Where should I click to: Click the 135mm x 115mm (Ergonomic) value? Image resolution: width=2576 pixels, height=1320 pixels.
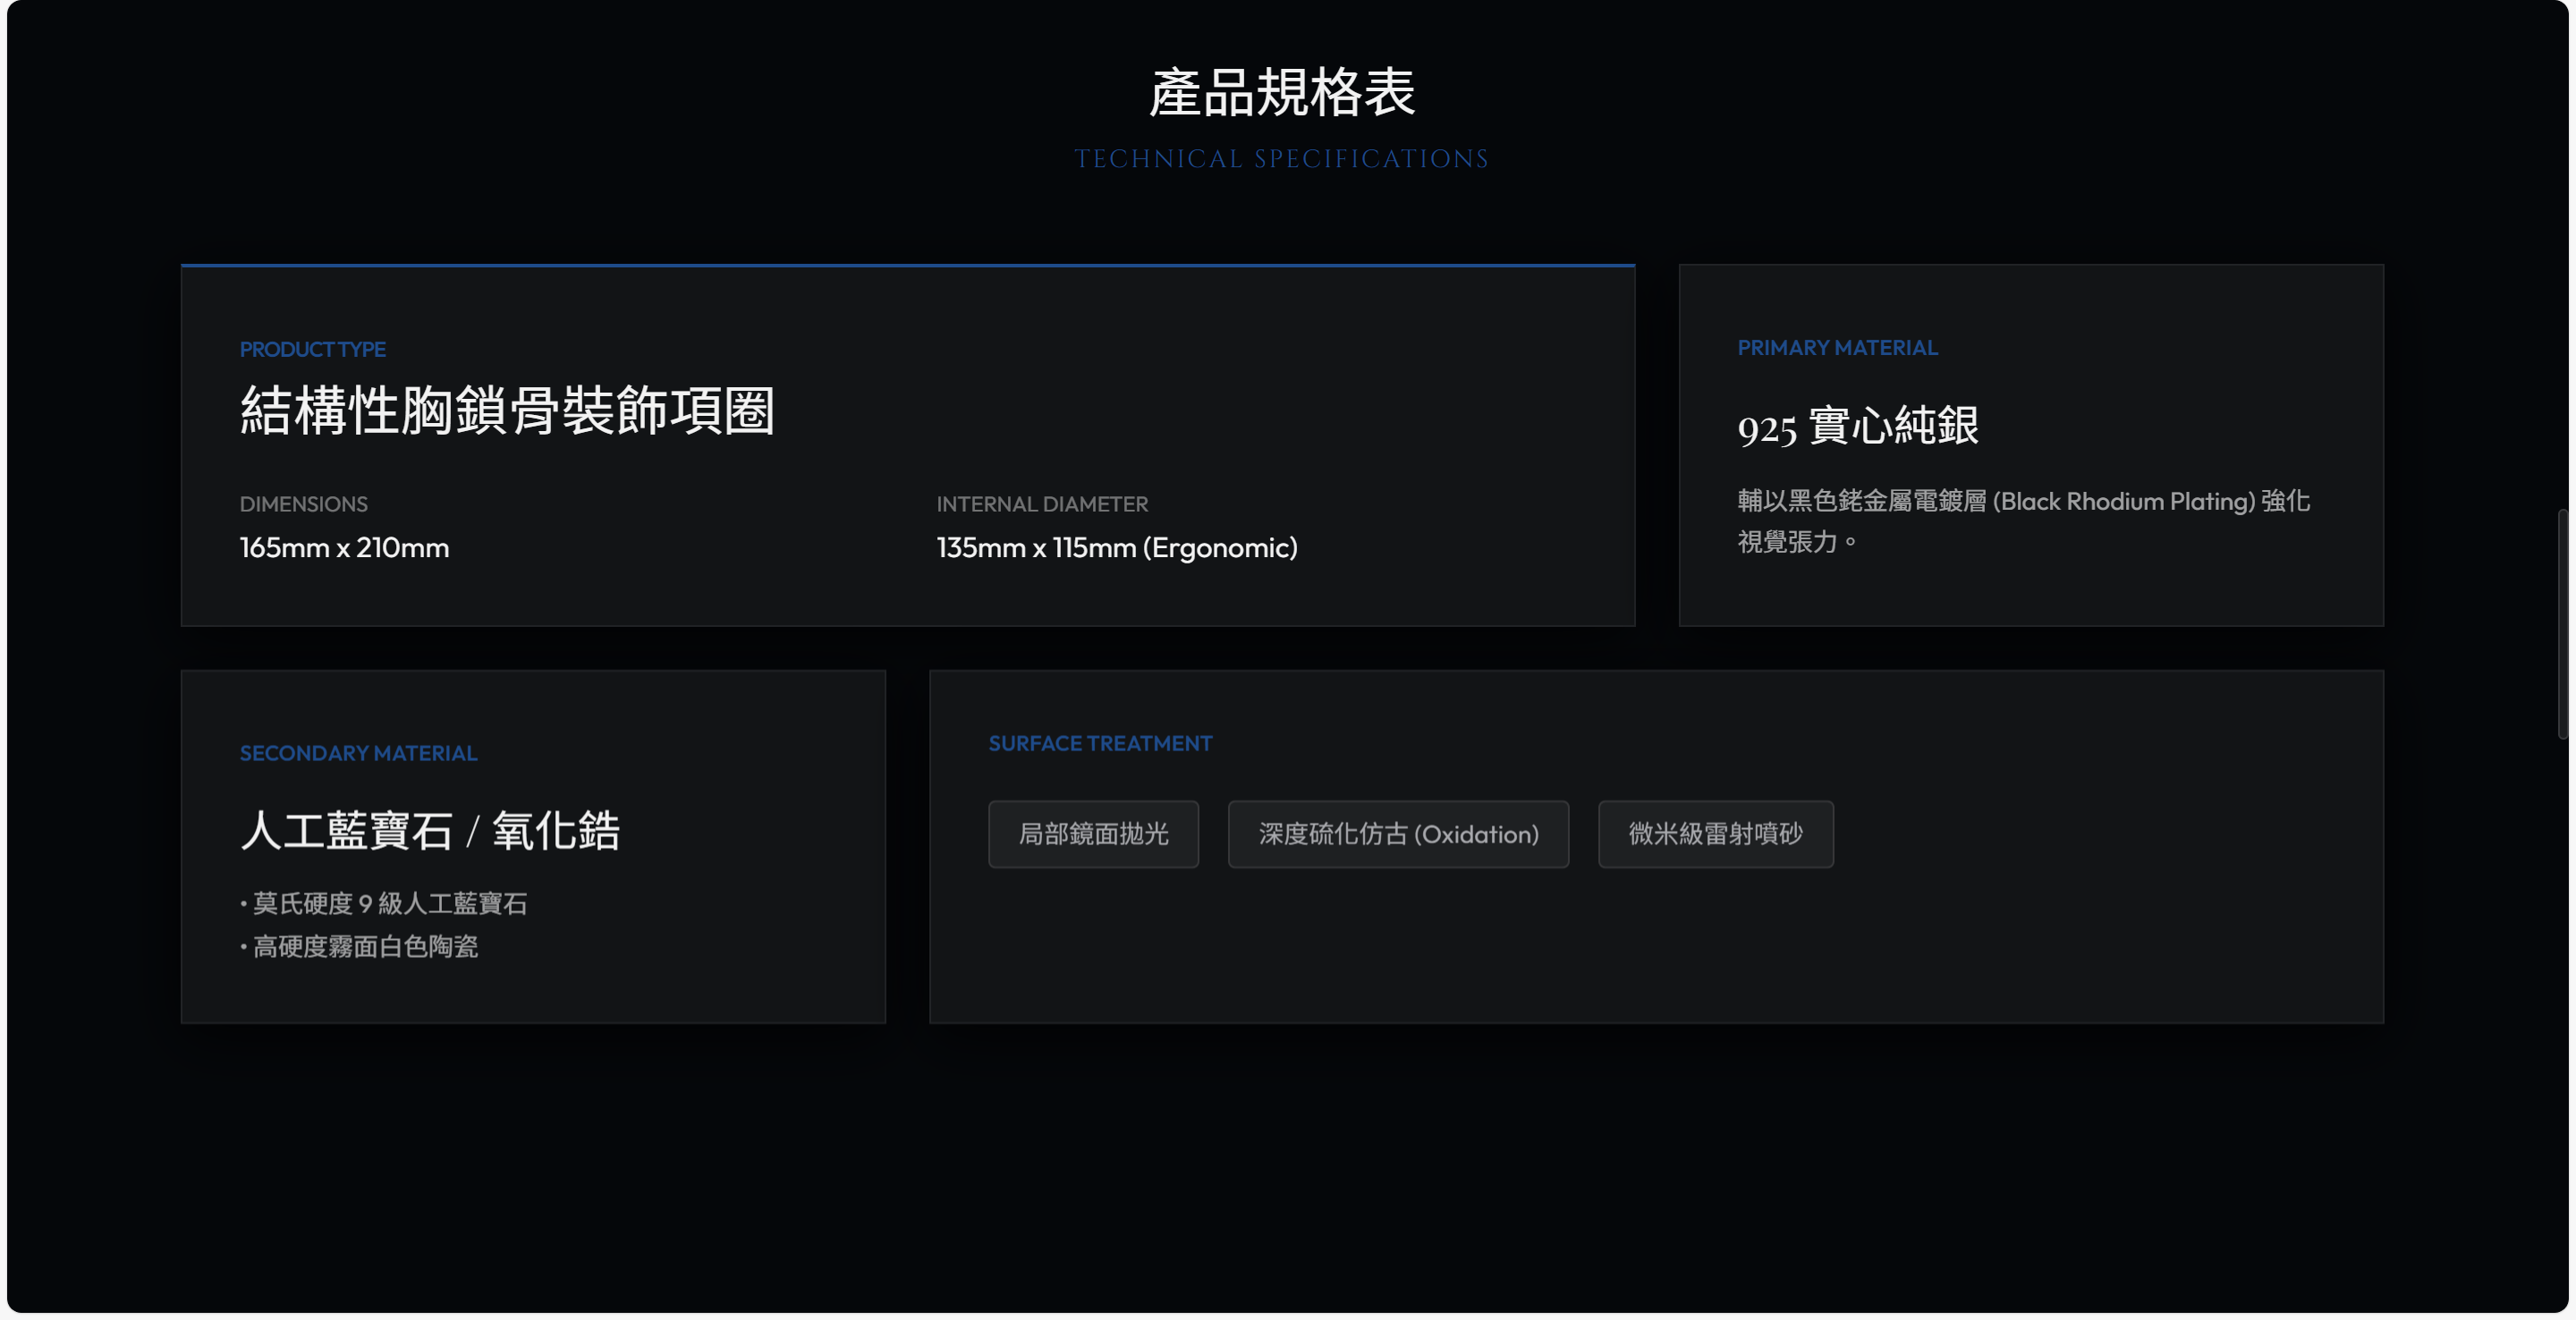coord(1116,548)
